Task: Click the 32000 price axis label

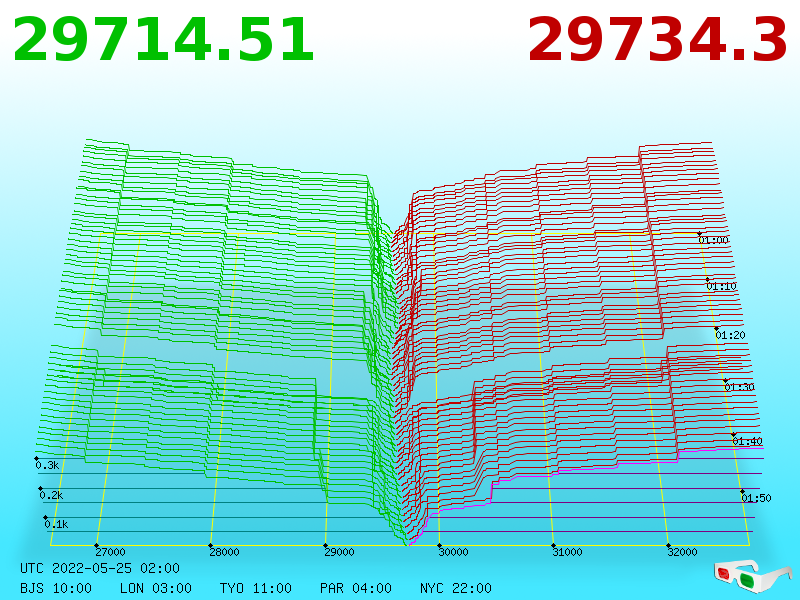Action: (682, 552)
